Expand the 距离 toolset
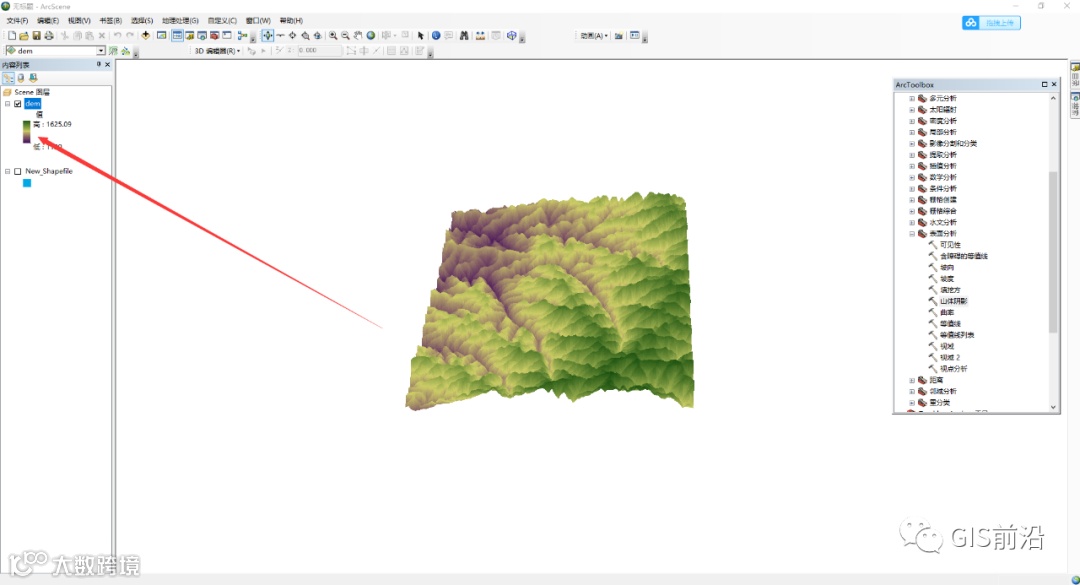Screen dimensions: 1080x585 [912, 380]
